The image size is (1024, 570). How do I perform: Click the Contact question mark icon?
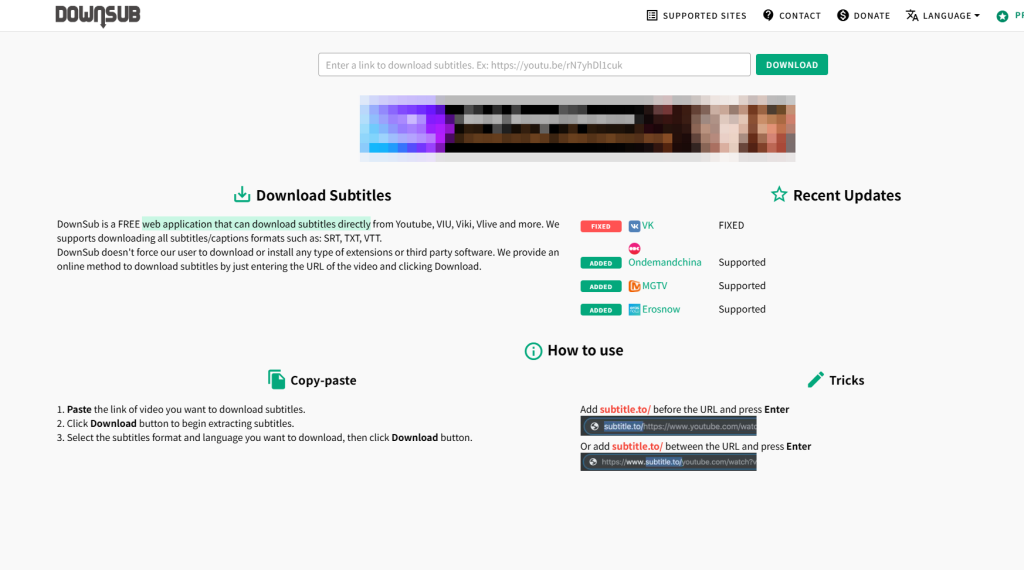[x=768, y=15]
